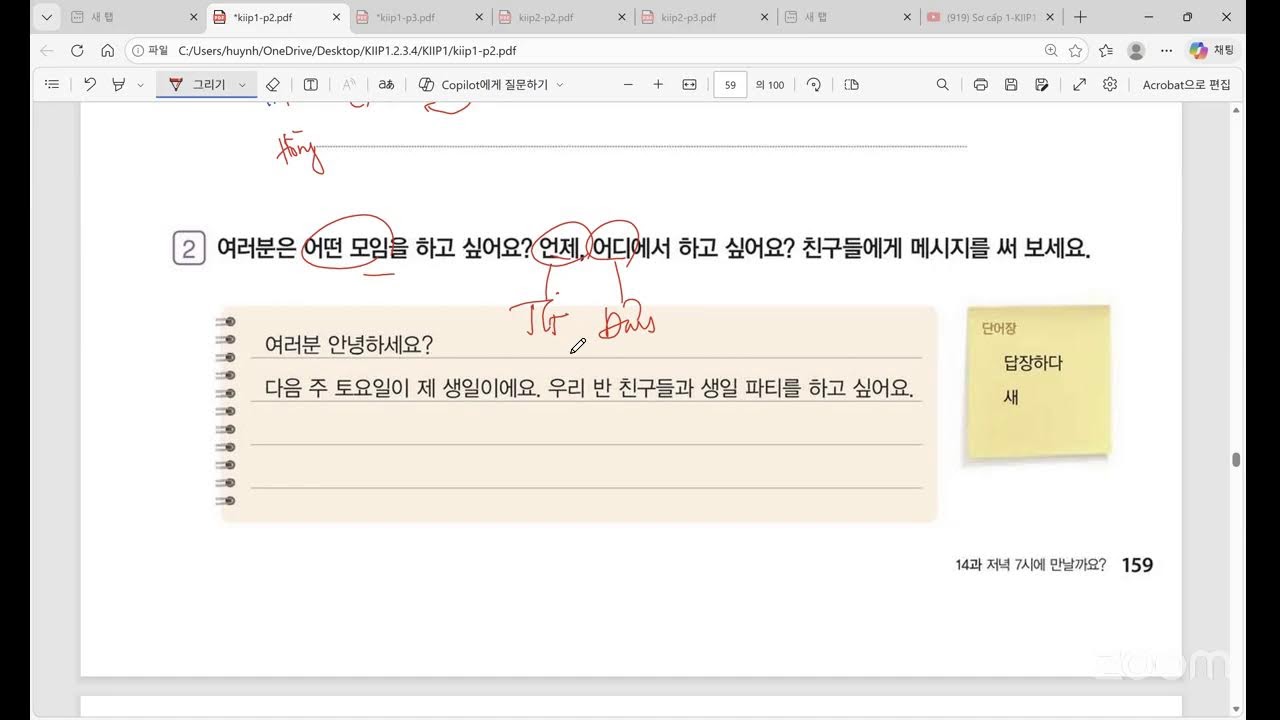The image size is (1280, 720).
Task: Click the read aloud icon
Action: pyautogui.click(x=349, y=85)
